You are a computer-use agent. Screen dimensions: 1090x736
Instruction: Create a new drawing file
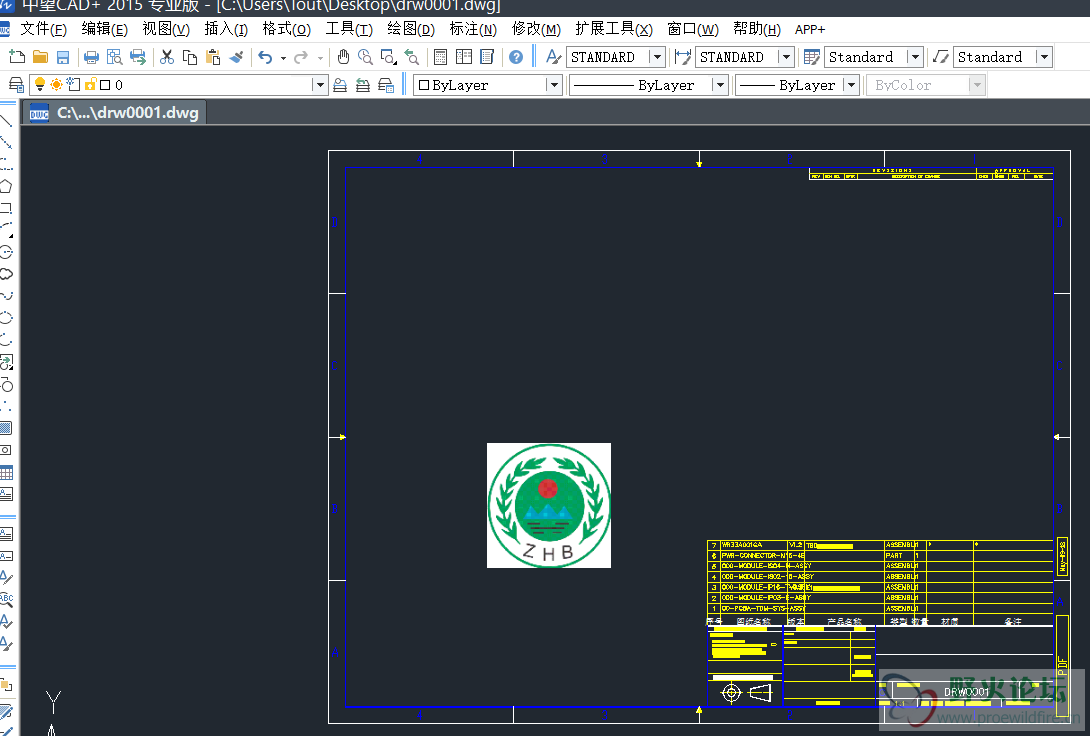17,57
